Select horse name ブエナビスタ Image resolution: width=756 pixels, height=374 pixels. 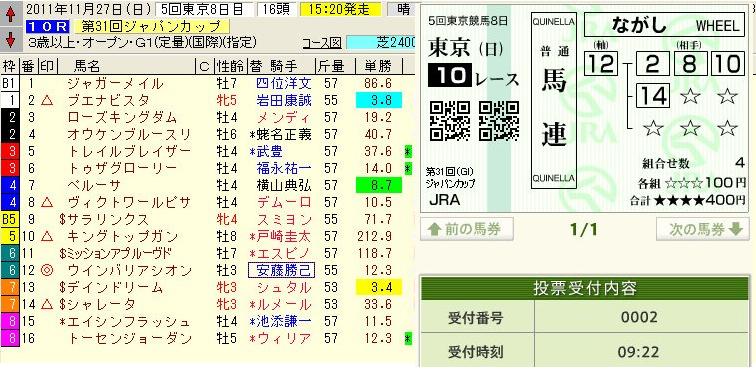click(108, 101)
